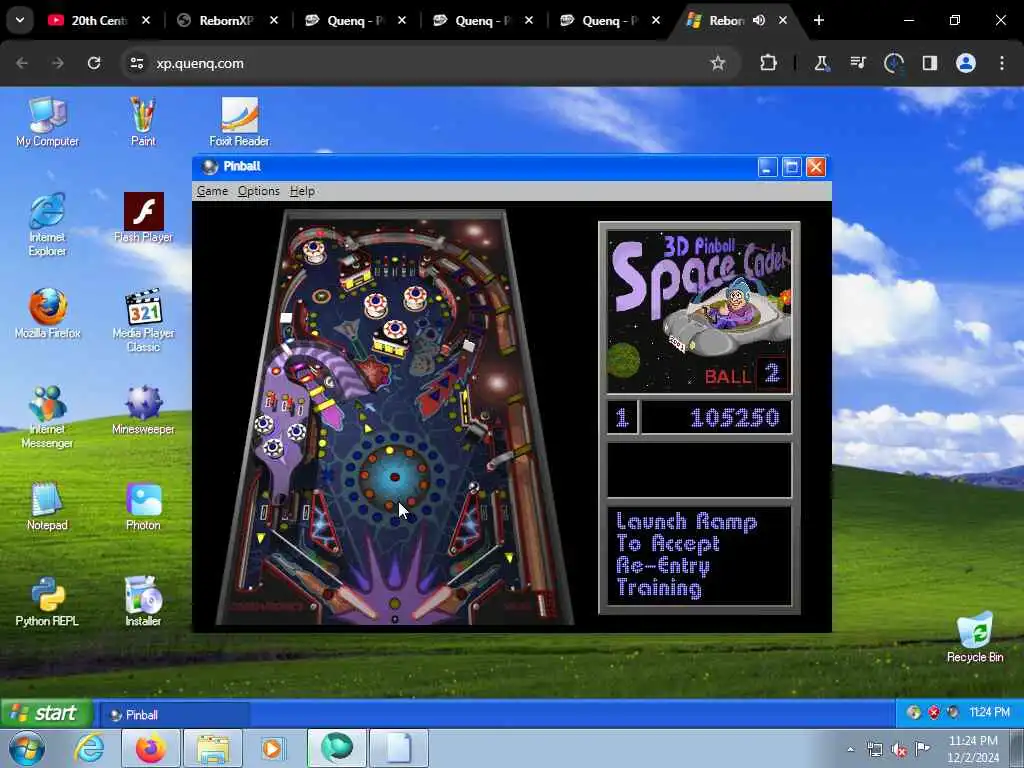Open the Options menu in Pinball
The height and width of the screenshot is (768, 1024).
pyautogui.click(x=259, y=191)
